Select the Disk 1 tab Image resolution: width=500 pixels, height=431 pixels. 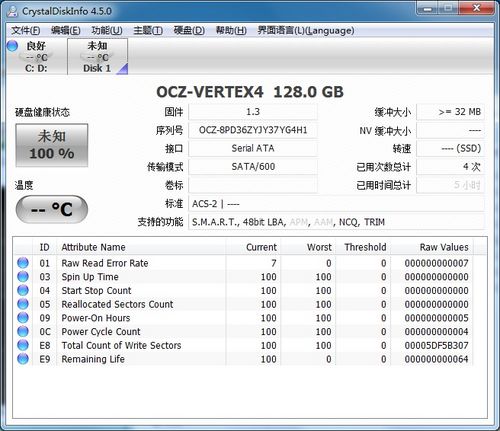tap(97, 57)
